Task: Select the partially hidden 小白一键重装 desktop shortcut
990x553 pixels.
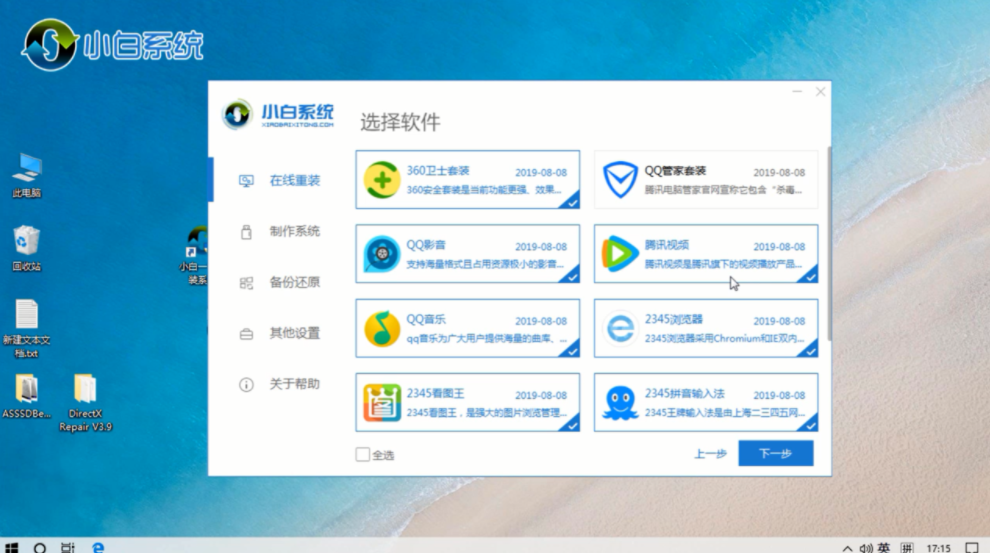Action: click(195, 256)
